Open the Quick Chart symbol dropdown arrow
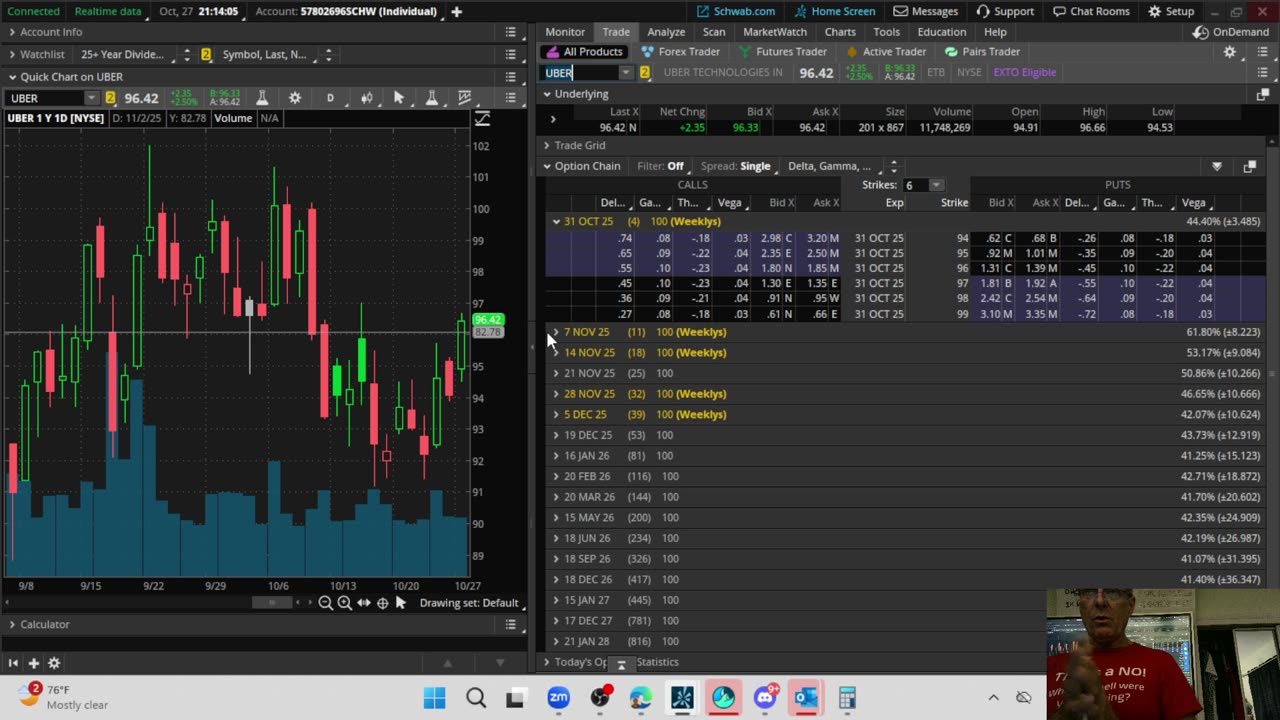 point(91,98)
